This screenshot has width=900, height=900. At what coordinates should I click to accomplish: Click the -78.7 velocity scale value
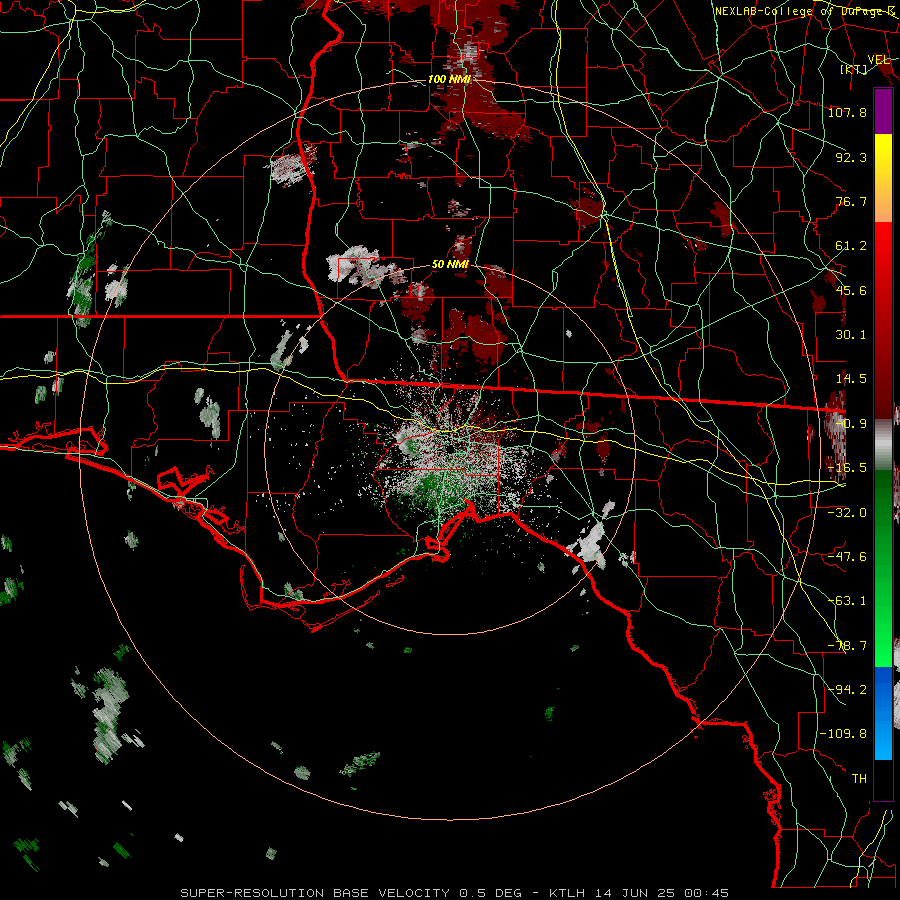847,646
